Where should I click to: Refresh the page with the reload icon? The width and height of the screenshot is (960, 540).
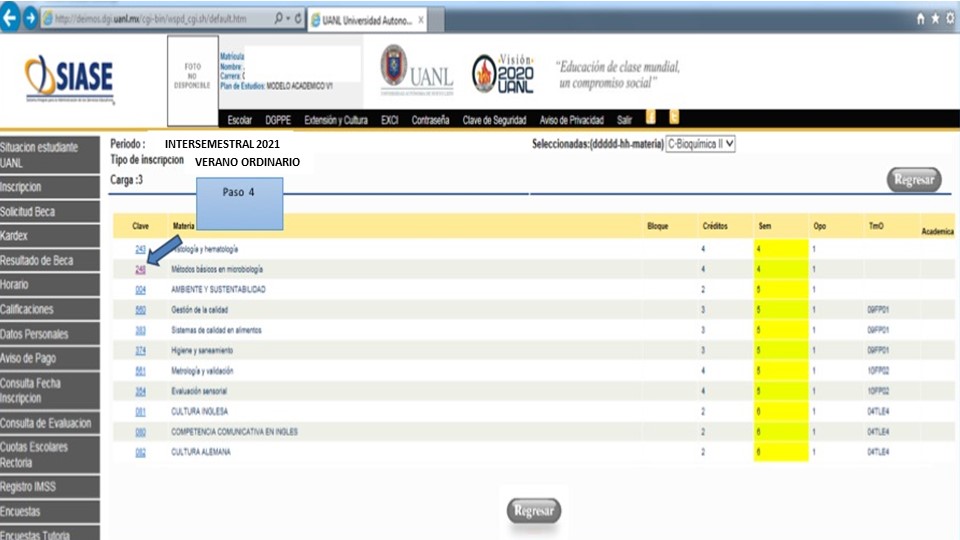tap(298, 18)
